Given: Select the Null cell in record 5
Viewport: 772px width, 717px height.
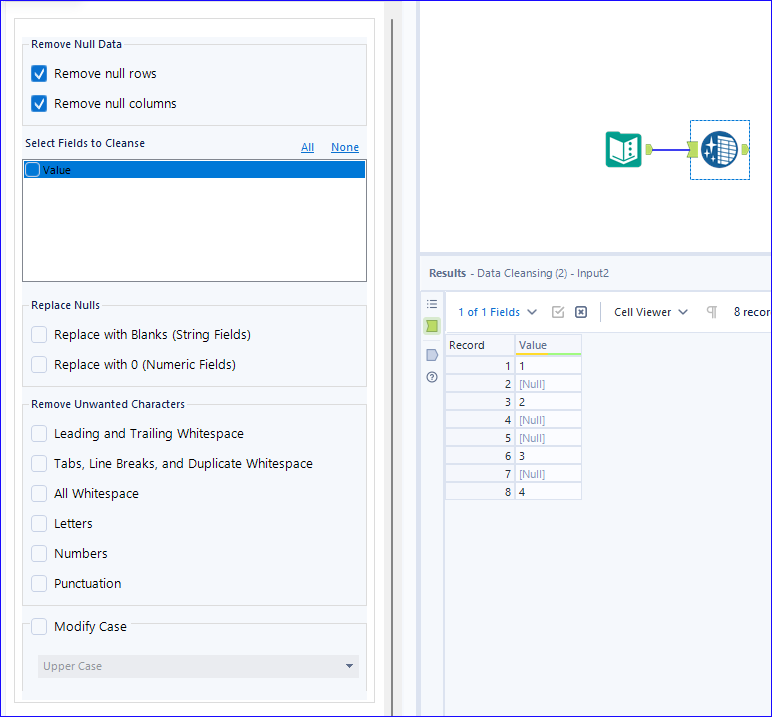Looking at the screenshot, I should 548,438.
